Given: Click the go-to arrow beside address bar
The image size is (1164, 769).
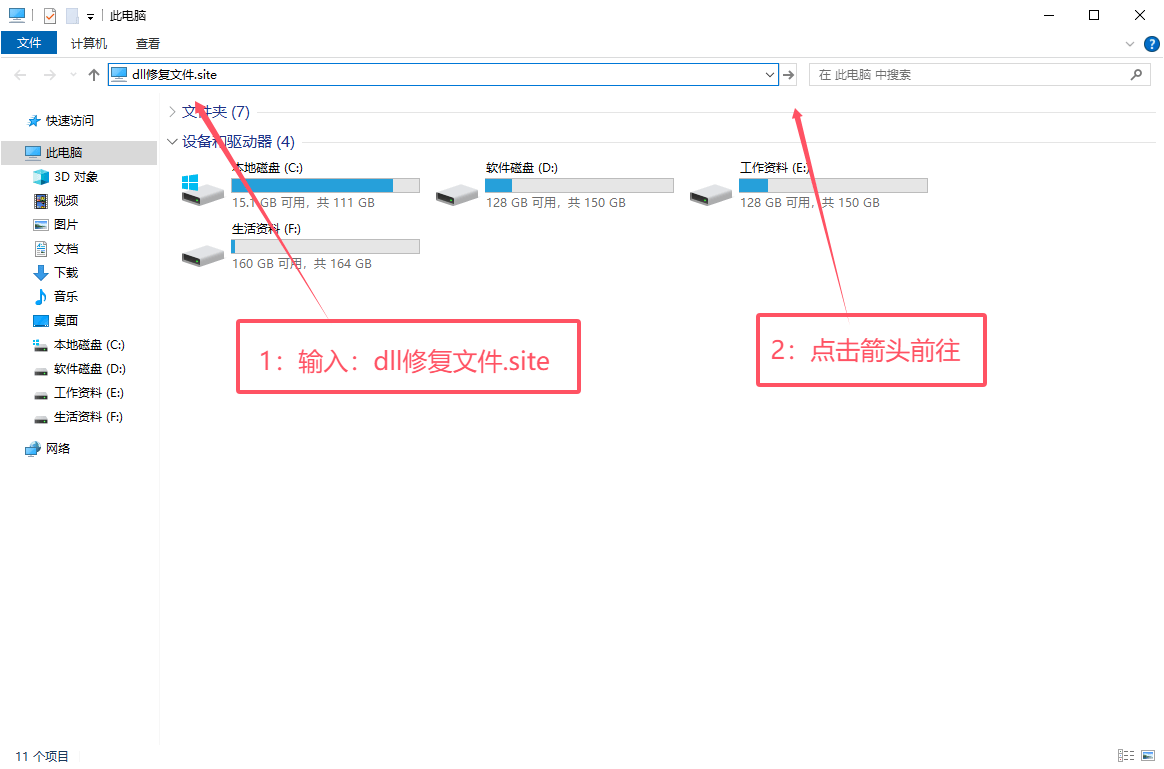Looking at the screenshot, I should pos(788,74).
